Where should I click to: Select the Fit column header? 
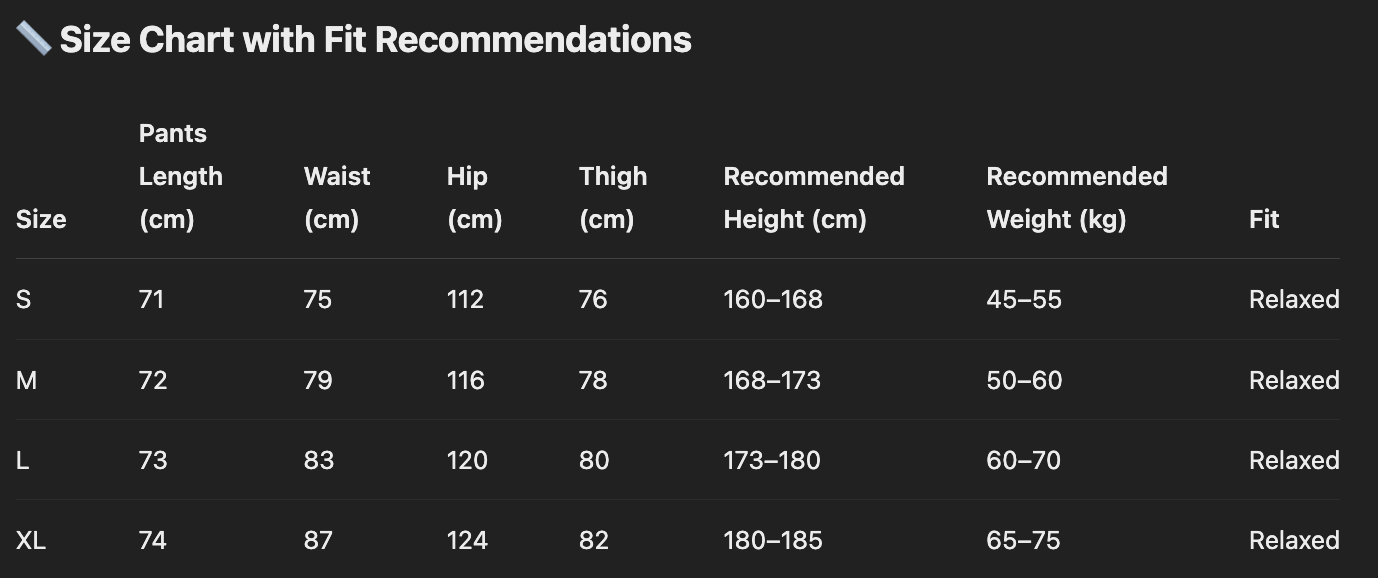pos(1264,220)
